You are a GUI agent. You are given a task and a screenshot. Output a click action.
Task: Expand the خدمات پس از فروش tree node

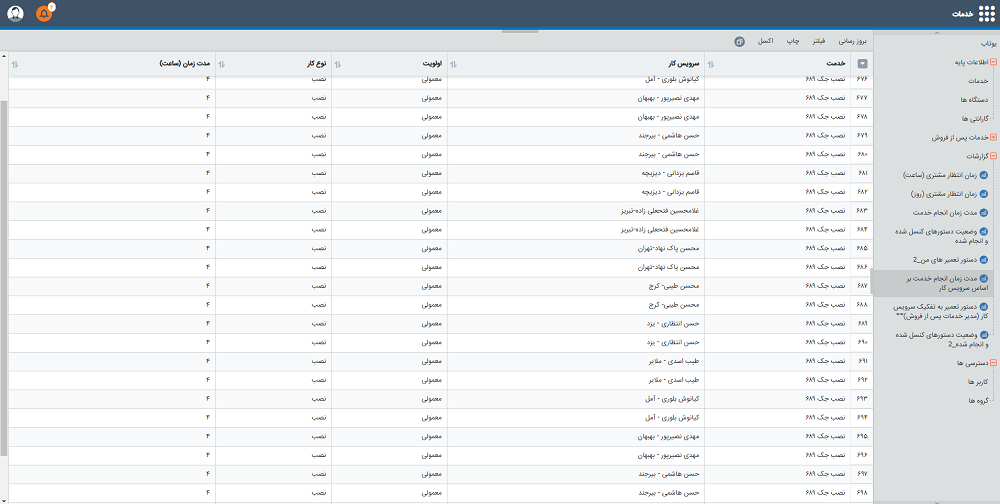(993, 137)
